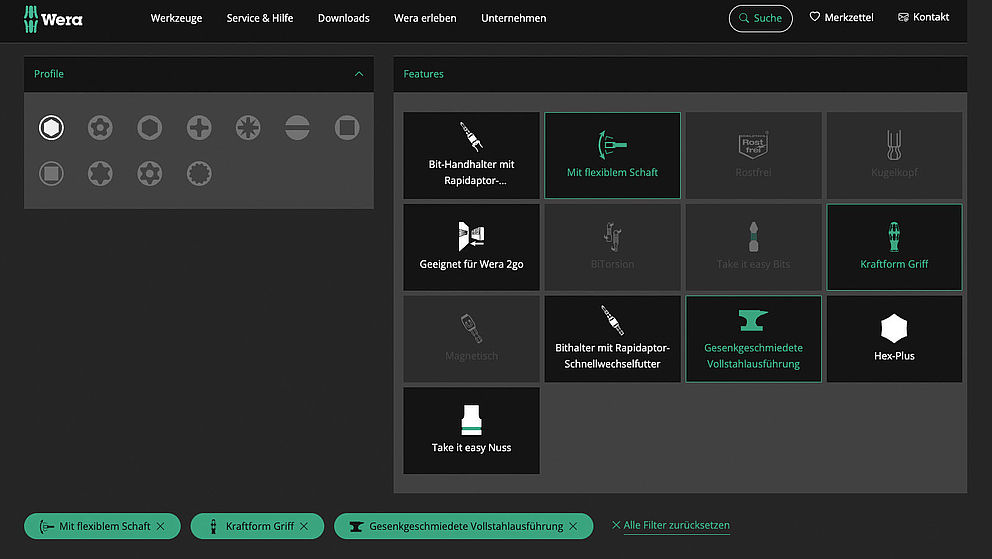This screenshot has height=559, width=992.
Task: Click the Features panel header
Action: [680, 74]
